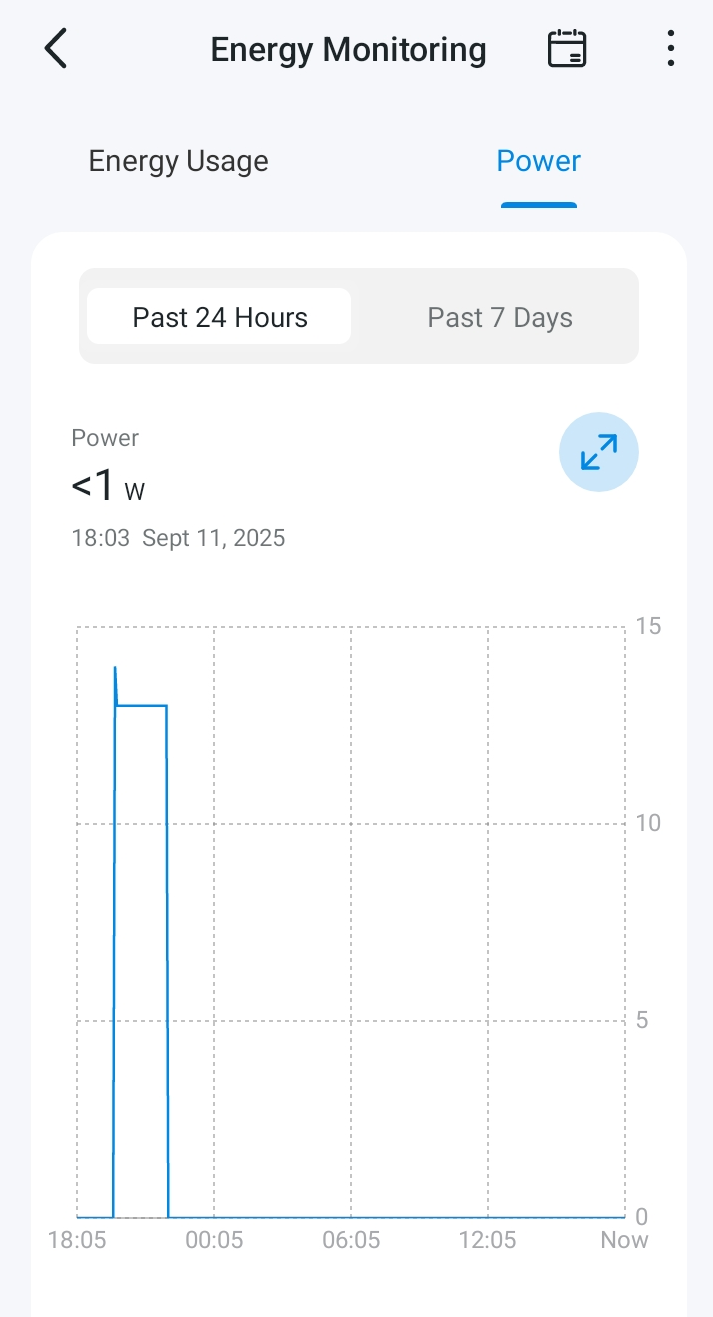
Task: Go back using the top-left arrow
Action: pos(56,49)
